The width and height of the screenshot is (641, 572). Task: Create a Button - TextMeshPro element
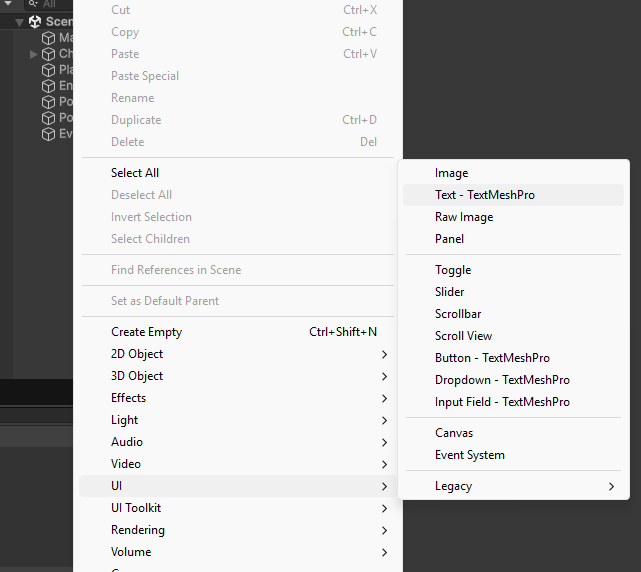point(513,359)
